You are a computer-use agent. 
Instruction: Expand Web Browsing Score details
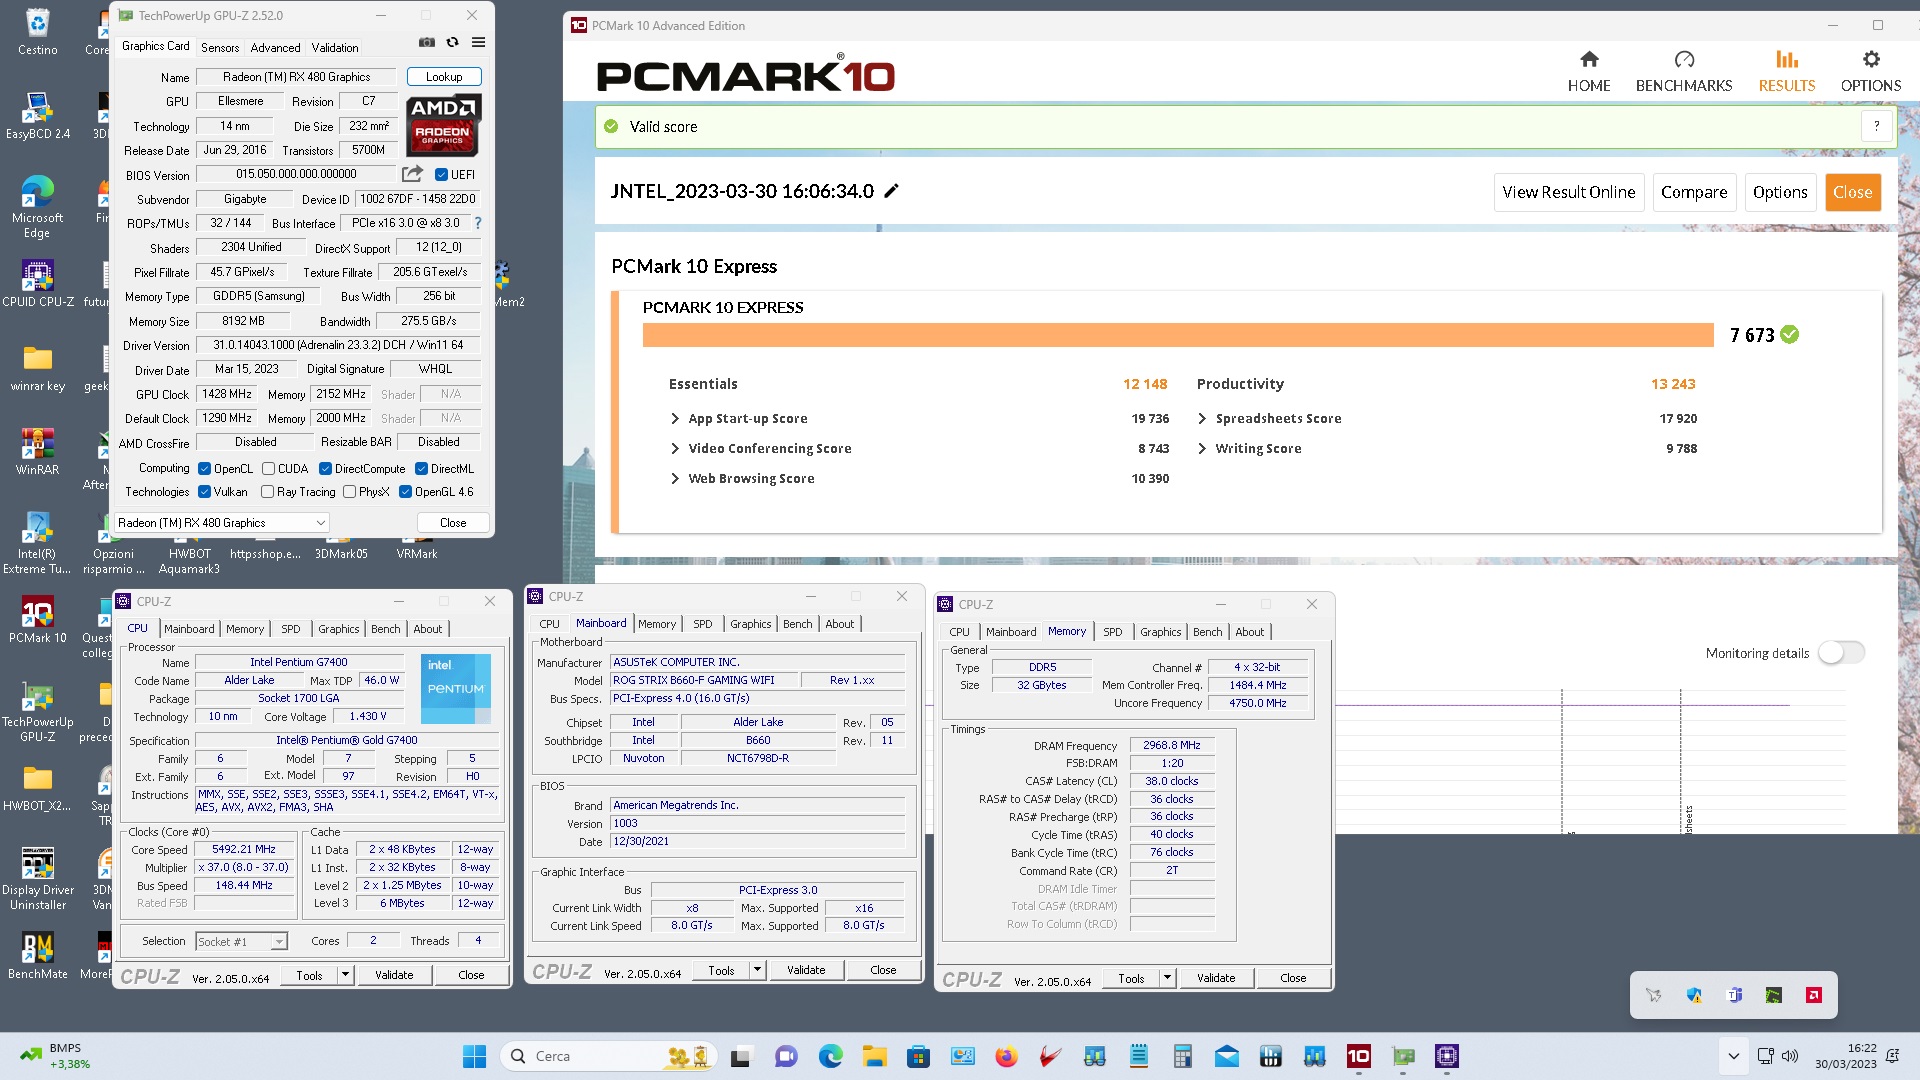point(675,479)
